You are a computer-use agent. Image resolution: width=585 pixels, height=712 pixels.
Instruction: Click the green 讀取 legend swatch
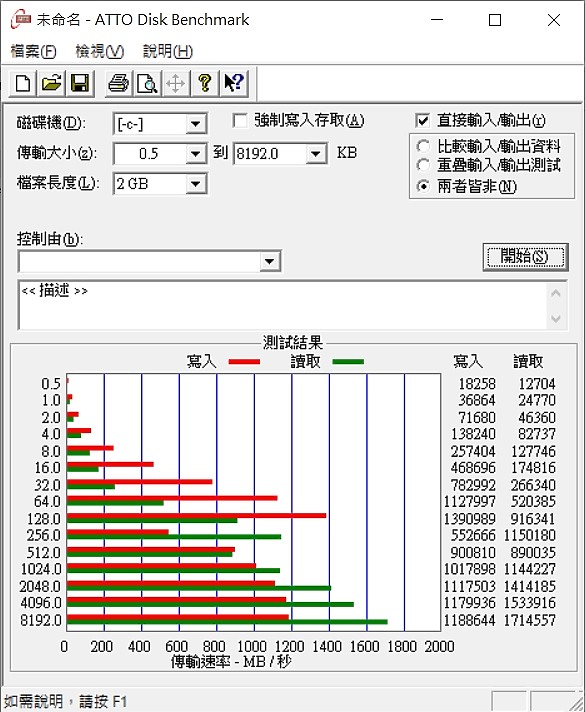point(348,362)
